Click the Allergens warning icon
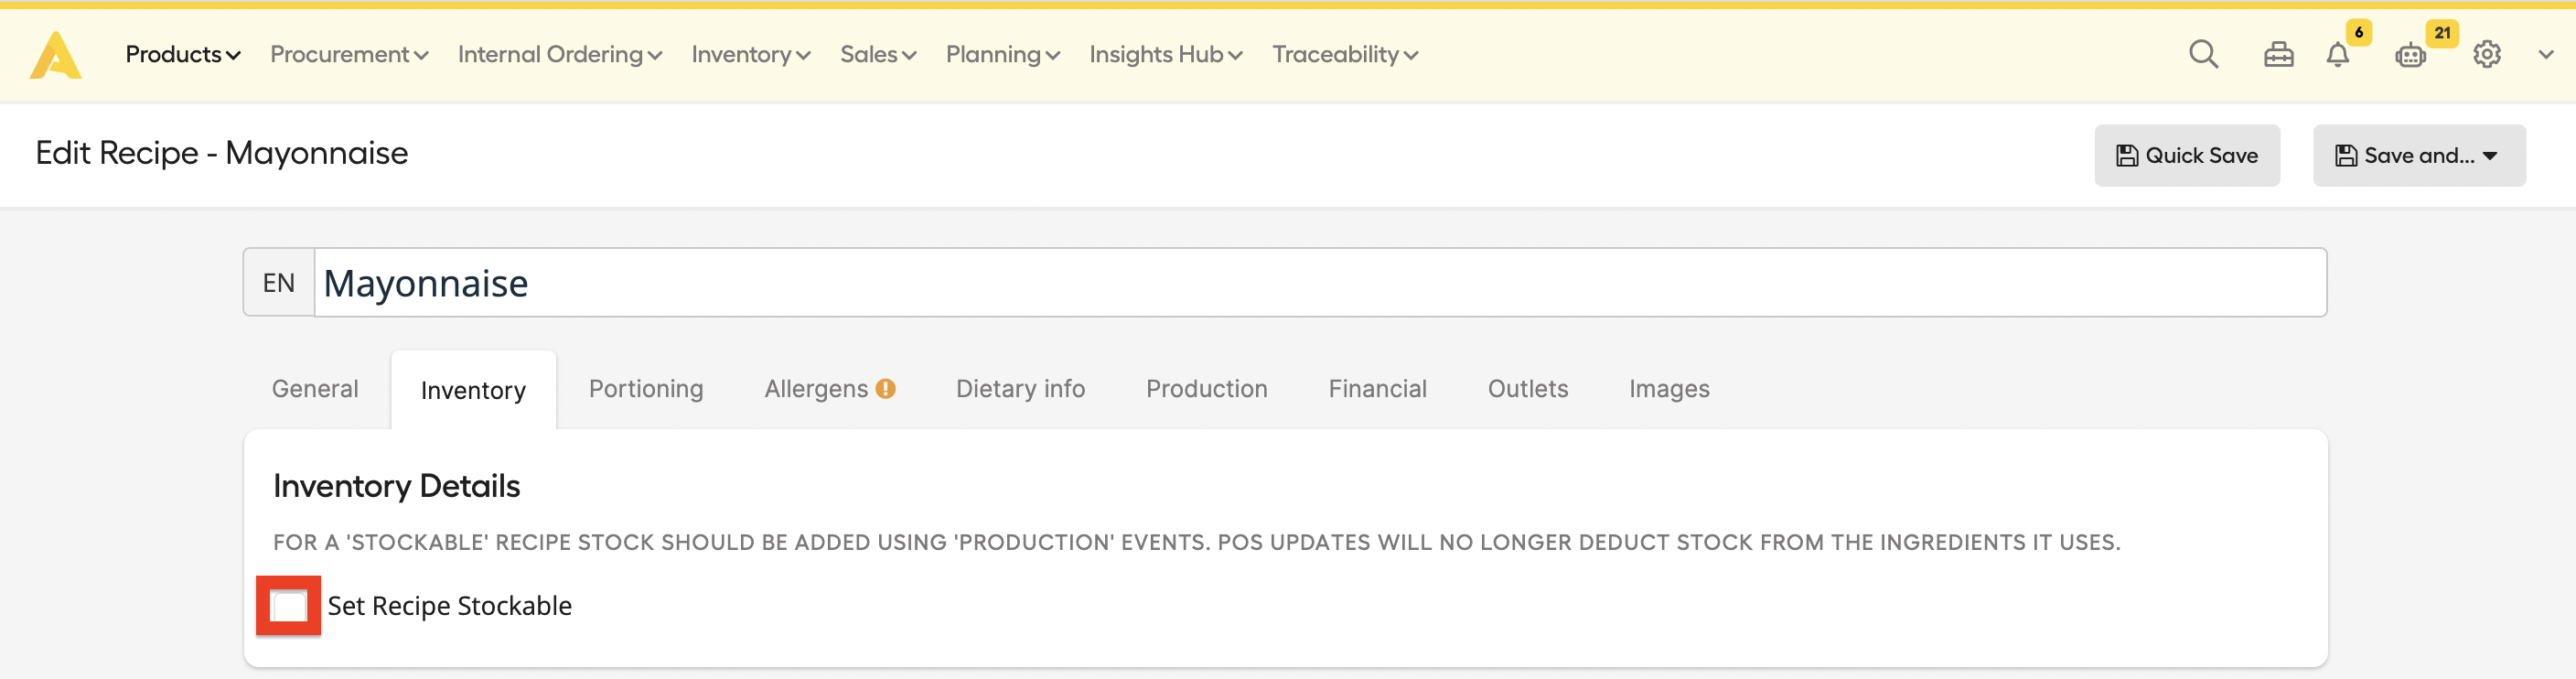Image resolution: width=2576 pixels, height=679 pixels. (x=885, y=388)
